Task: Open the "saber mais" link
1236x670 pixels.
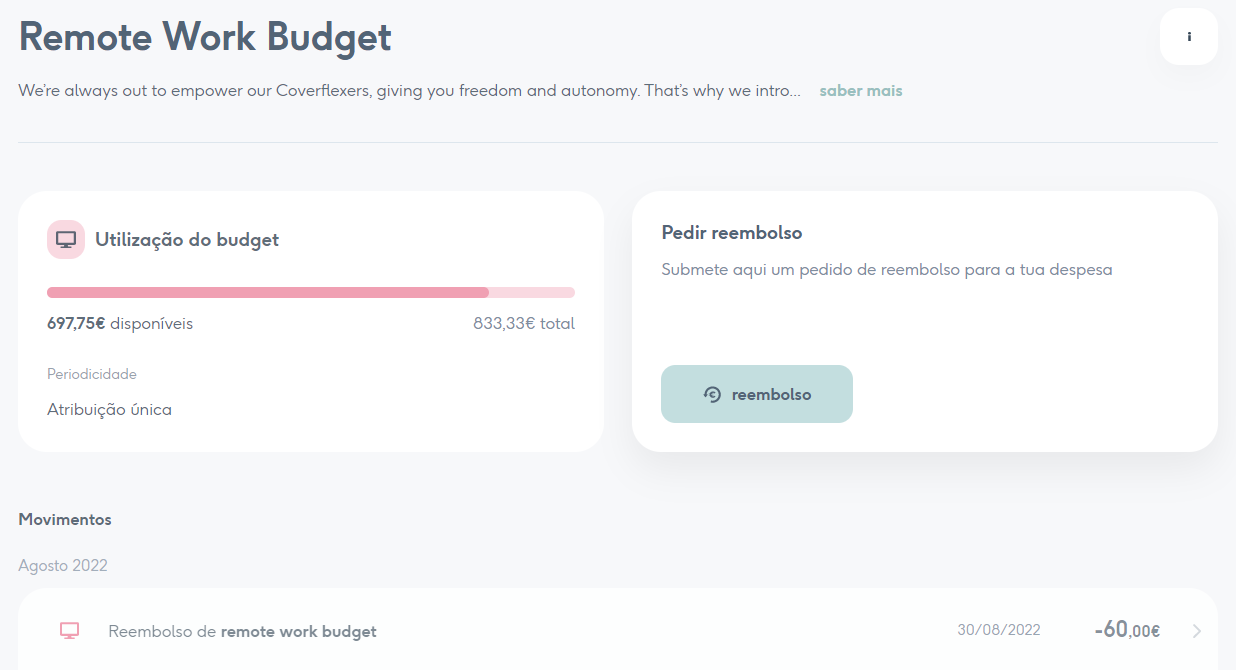Action: point(860,90)
